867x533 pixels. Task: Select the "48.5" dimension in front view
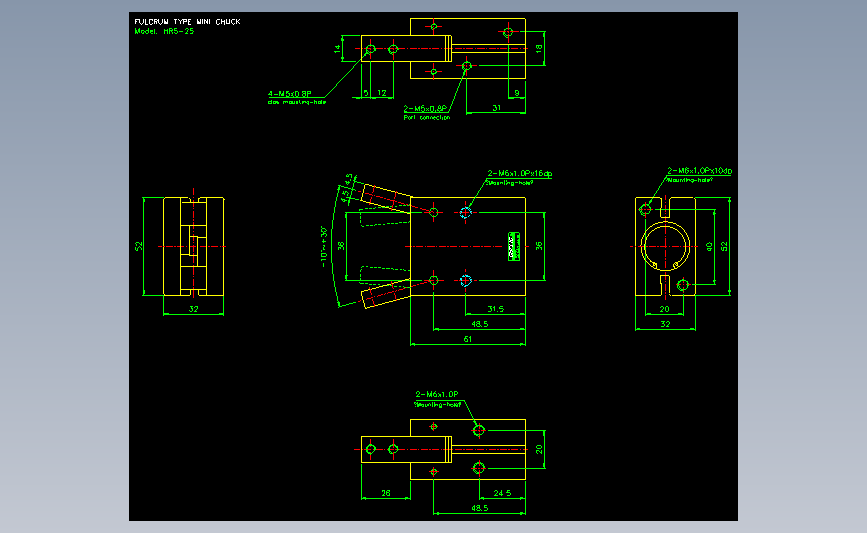pos(479,324)
